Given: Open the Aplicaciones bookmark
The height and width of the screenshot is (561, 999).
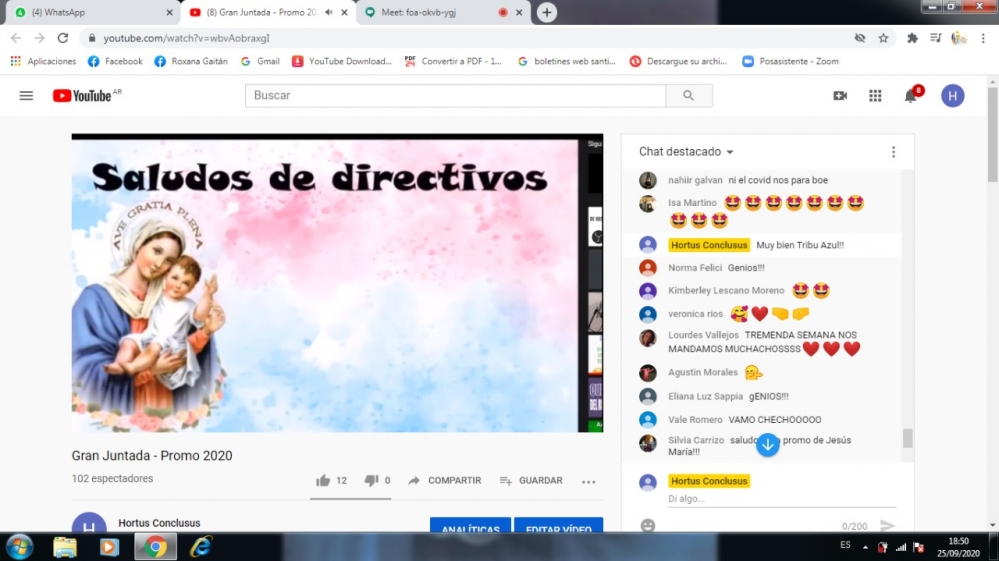Looking at the screenshot, I should (x=43, y=61).
